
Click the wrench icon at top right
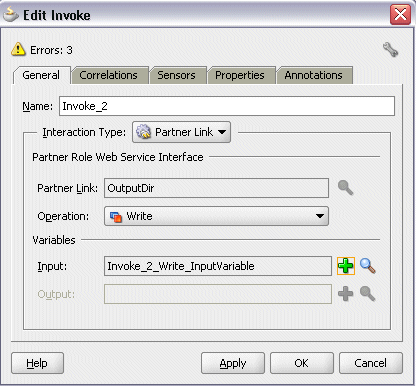390,50
